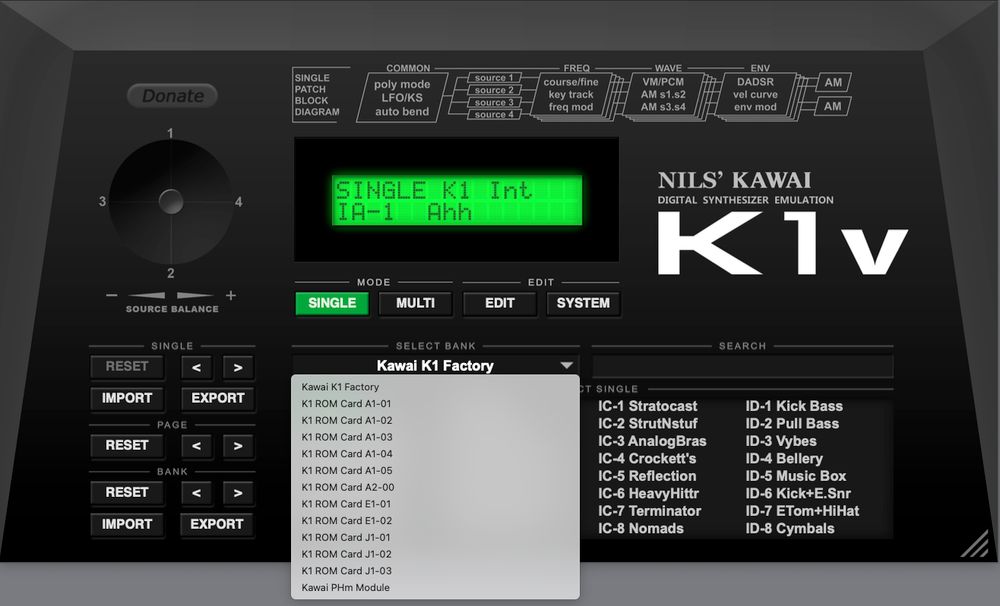Select patch IC-2 StrutNstuf
The height and width of the screenshot is (606, 1000).
647,424
